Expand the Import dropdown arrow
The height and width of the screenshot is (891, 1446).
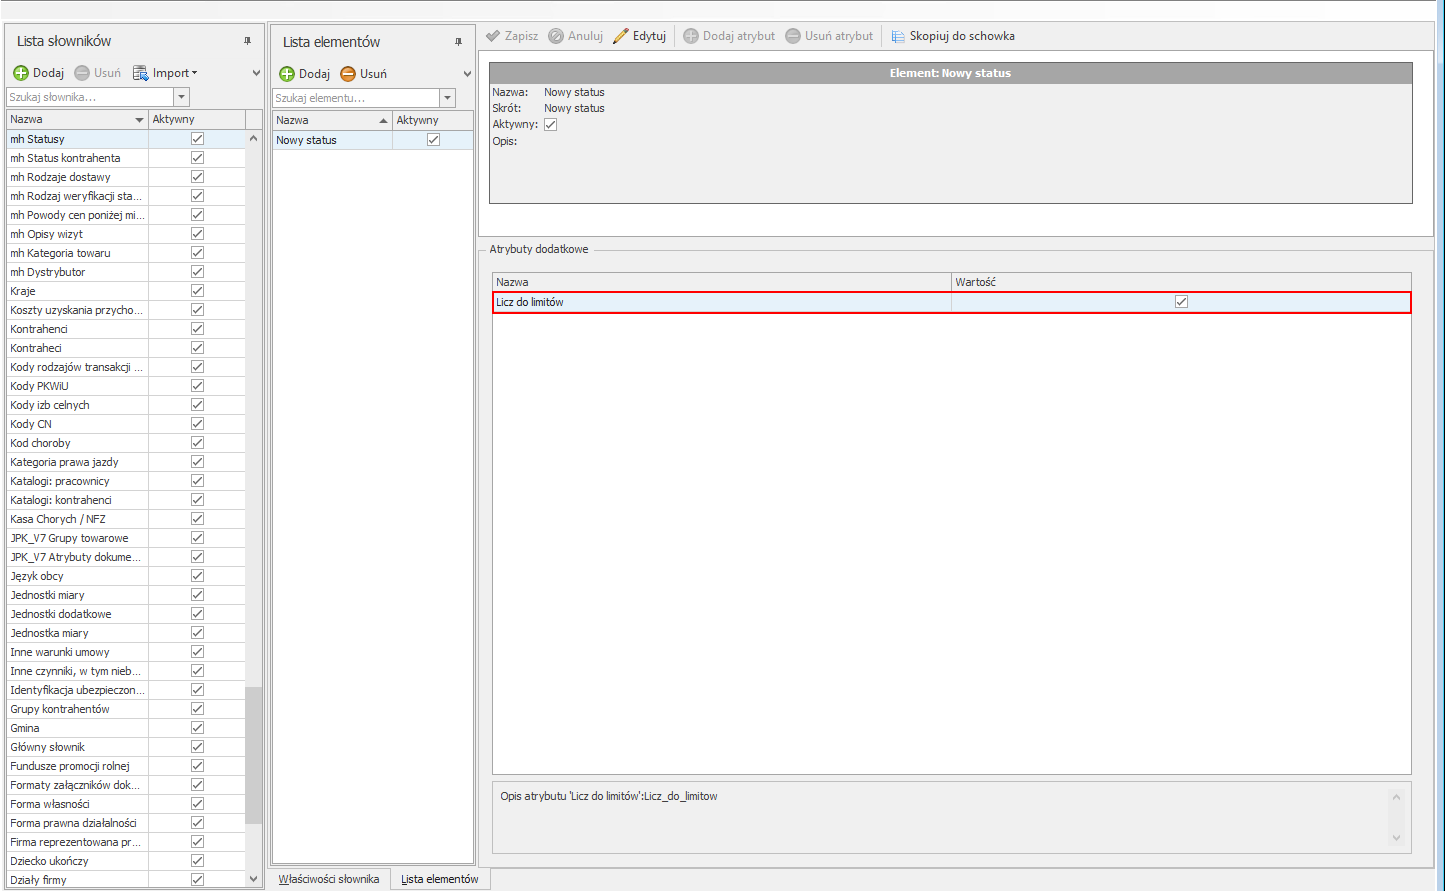pos(195,73)
